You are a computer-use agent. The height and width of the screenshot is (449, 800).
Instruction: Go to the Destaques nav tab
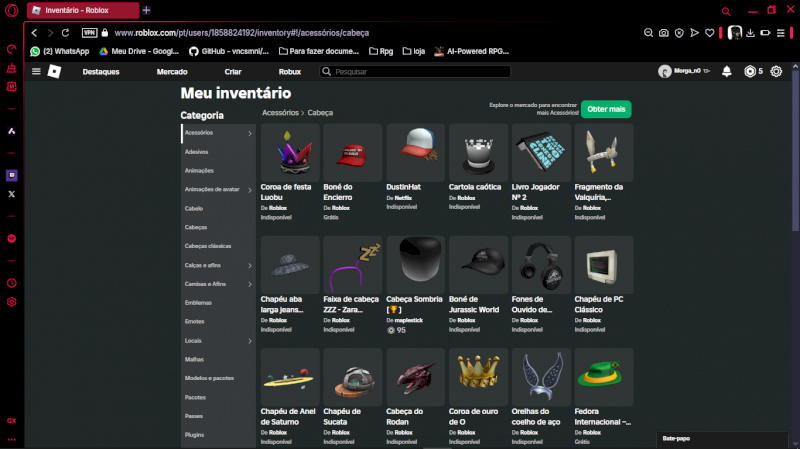click(x=101, y=71)
